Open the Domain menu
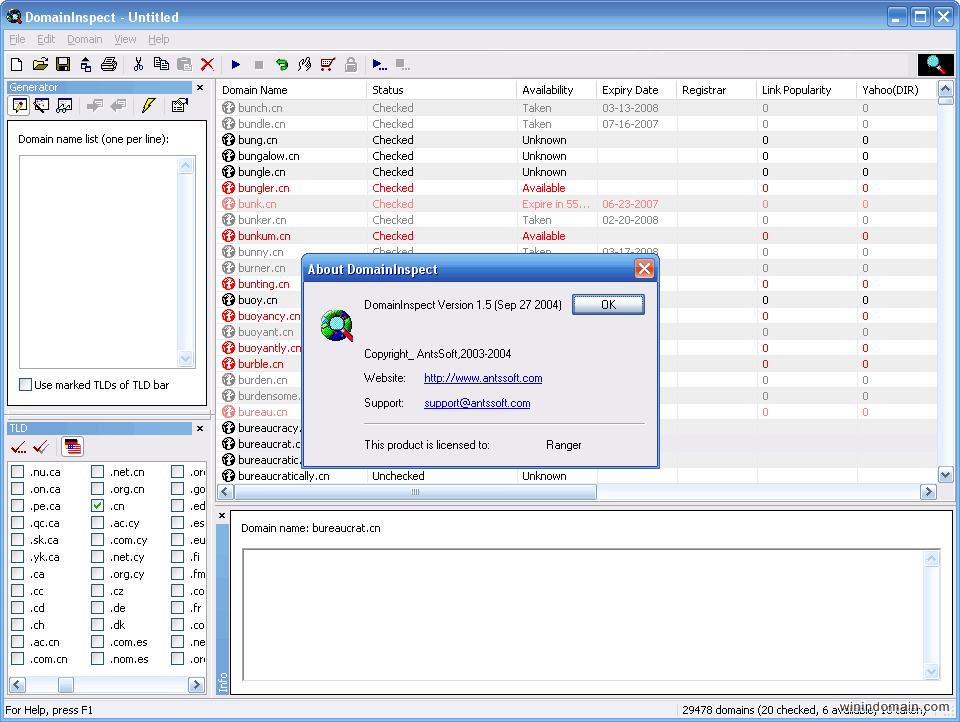The width and height of the screenshot is (960, 722). coord(84,39)
